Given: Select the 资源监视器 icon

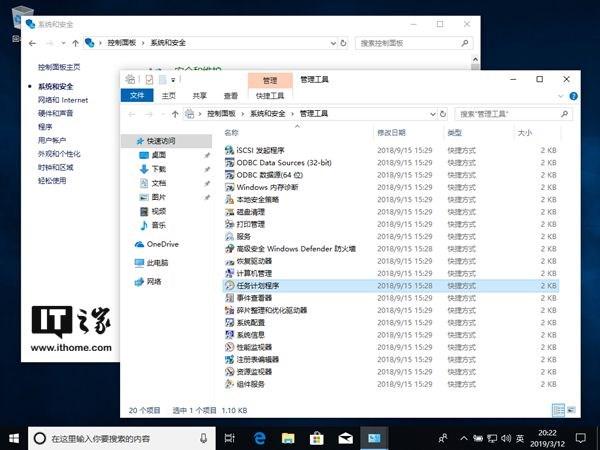Looking at the screenshot, I should pyautogui.click(x=229, y=372).
